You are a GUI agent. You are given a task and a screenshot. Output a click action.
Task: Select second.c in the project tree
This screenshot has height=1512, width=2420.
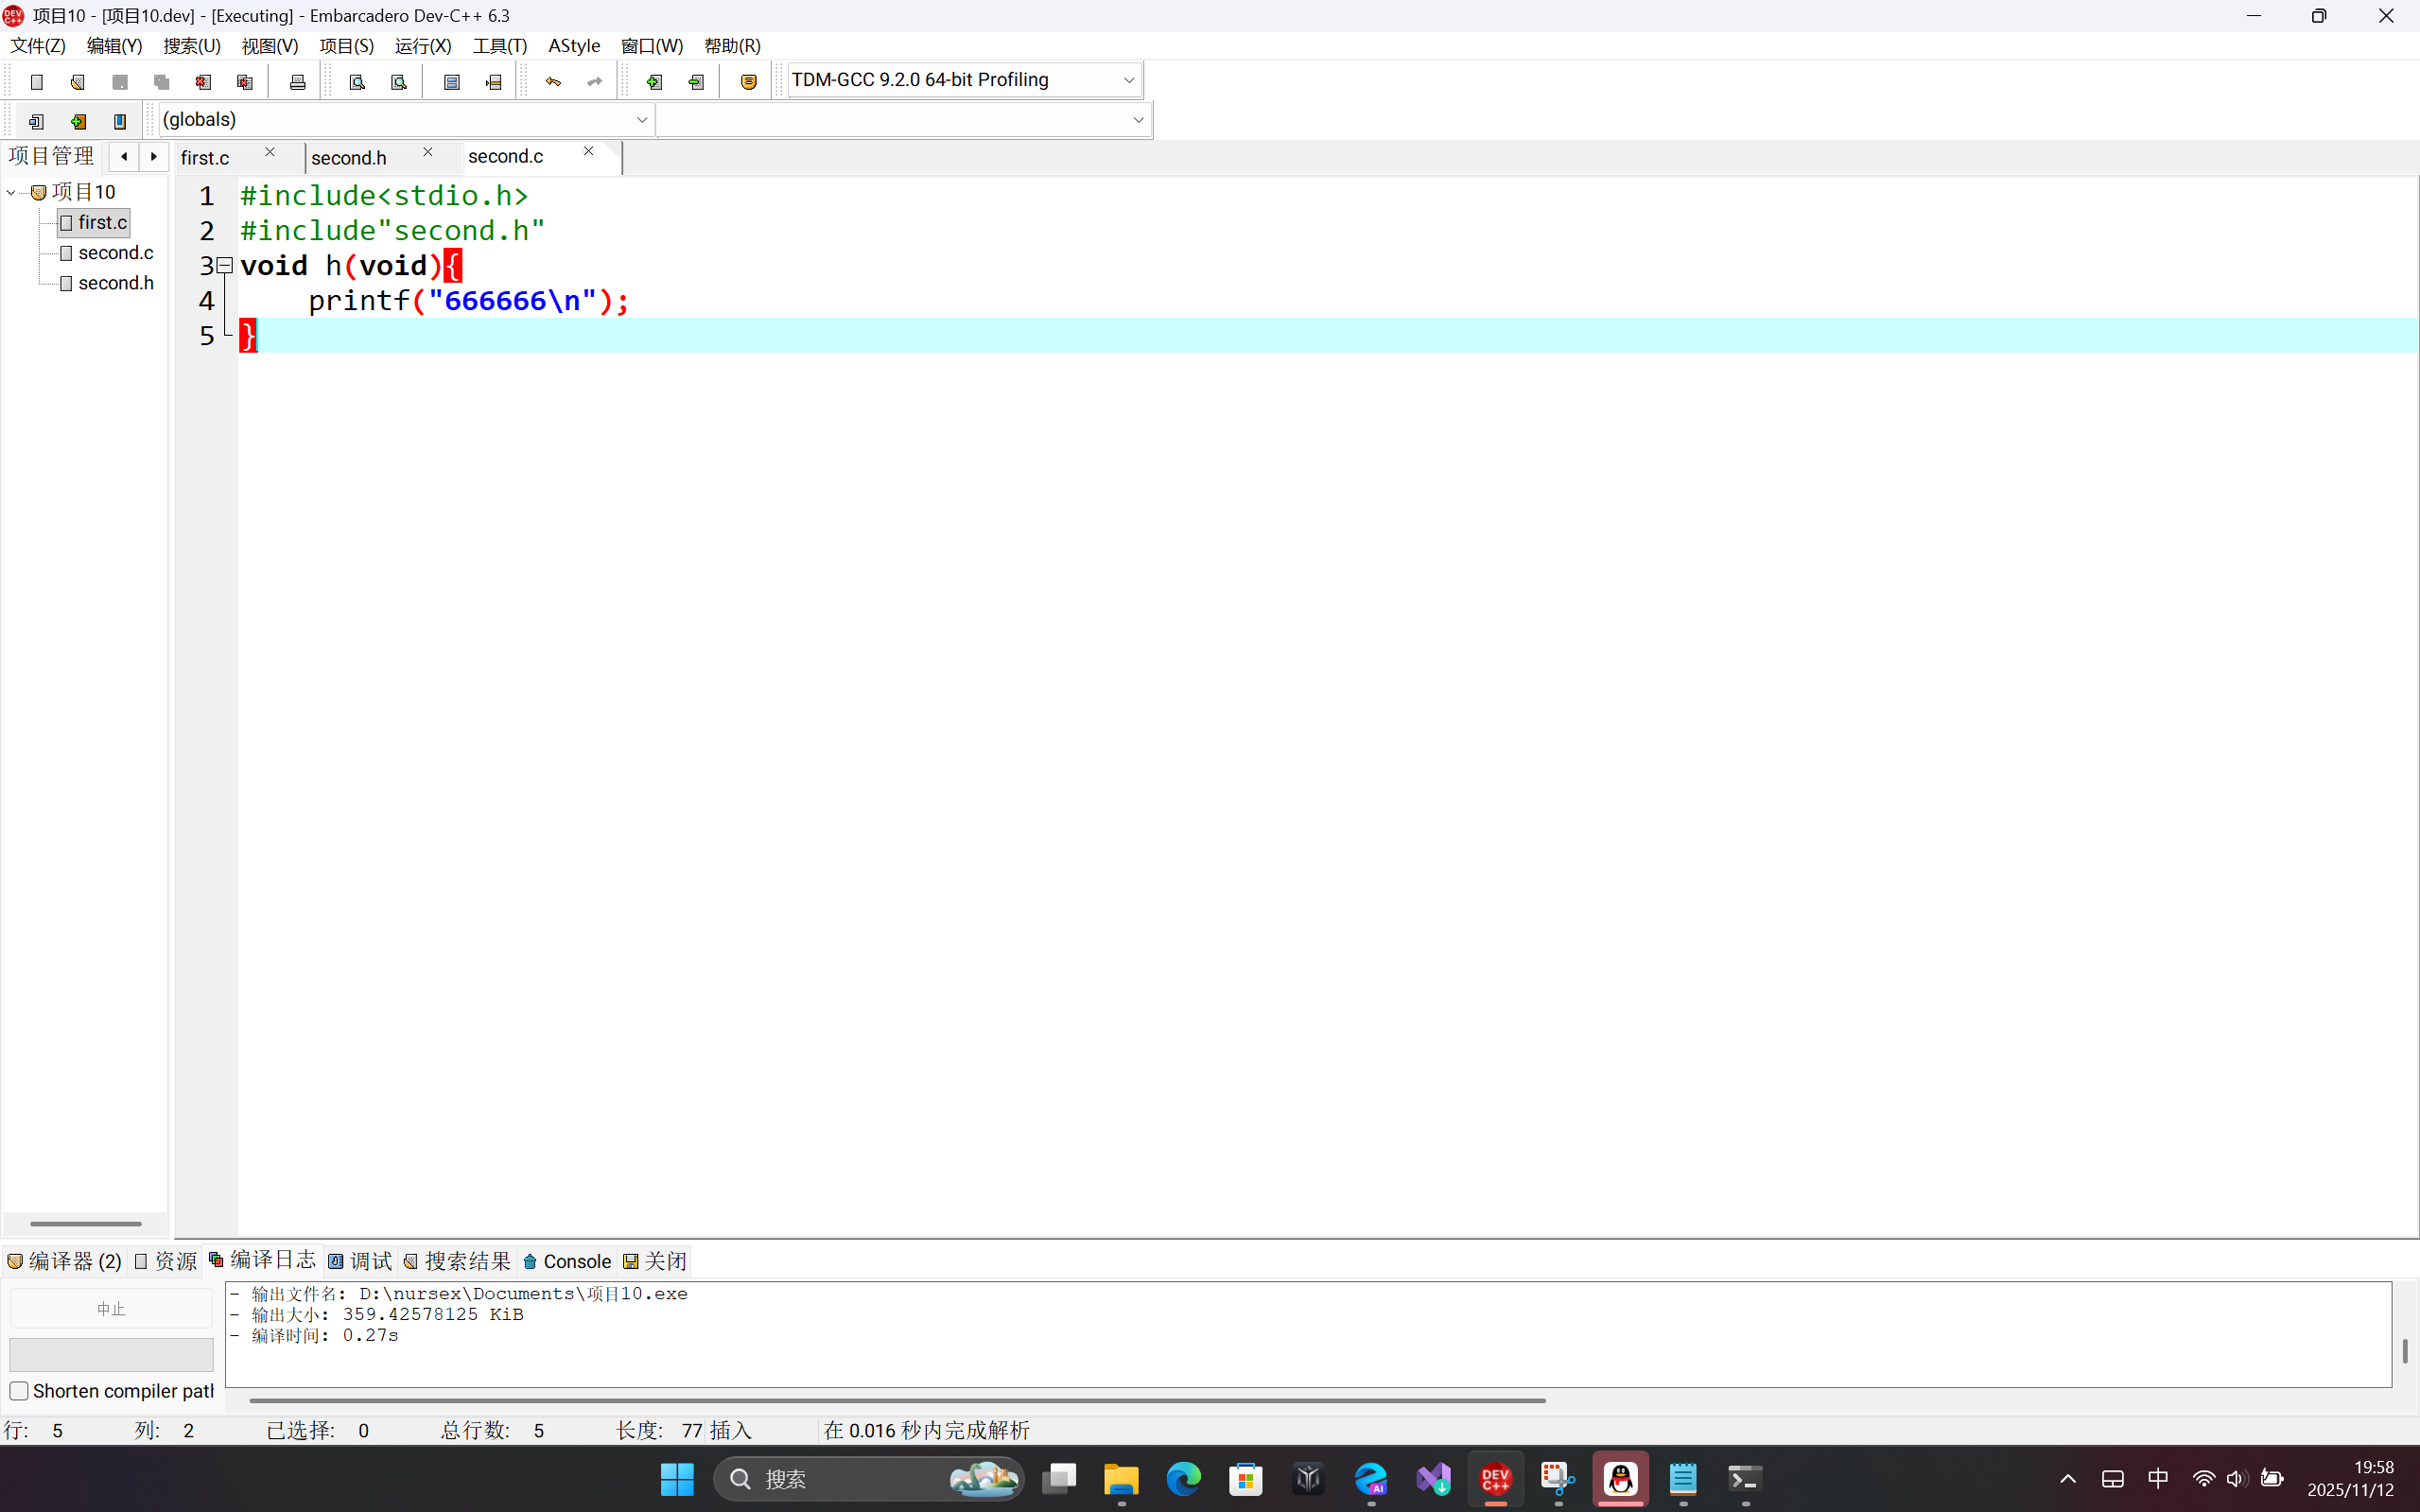[115, 253]
